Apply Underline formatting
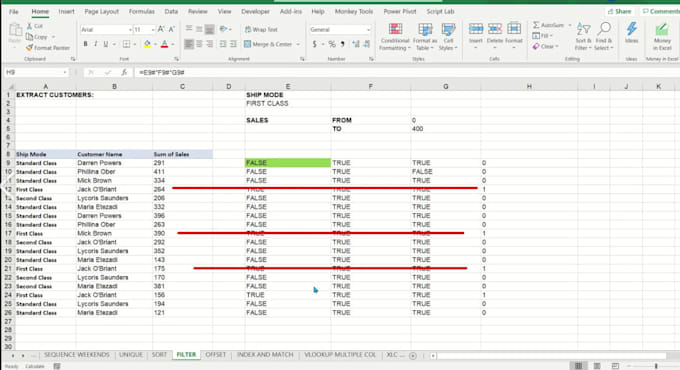 (105, 44)
